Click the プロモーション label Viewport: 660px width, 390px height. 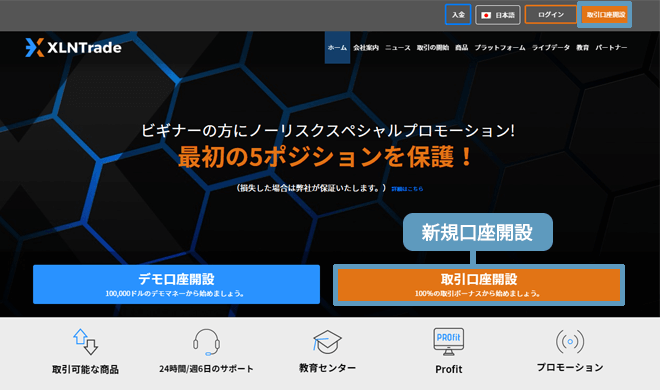pos(570,368)
